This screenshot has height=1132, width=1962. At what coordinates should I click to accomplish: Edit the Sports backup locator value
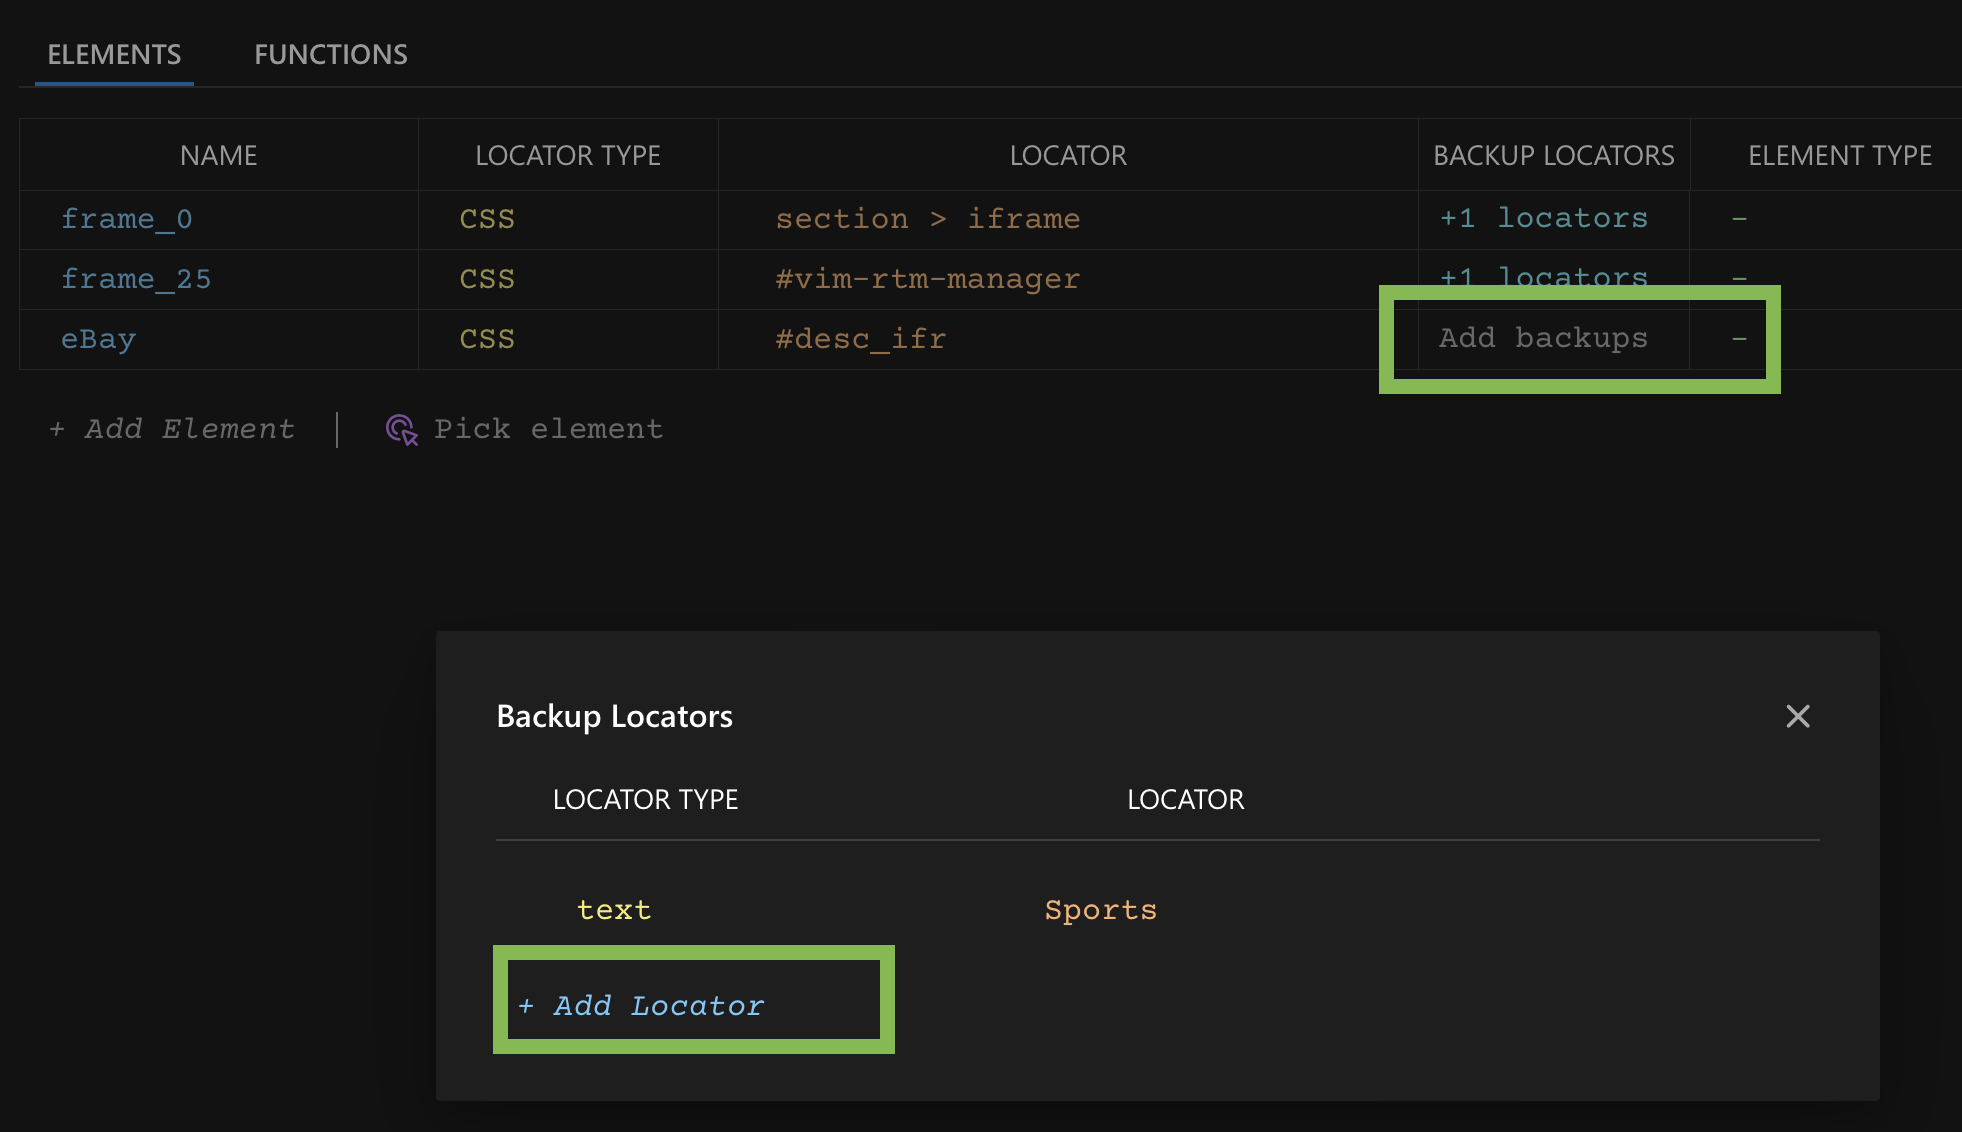pyautogui.click(x=1100, y=910)
